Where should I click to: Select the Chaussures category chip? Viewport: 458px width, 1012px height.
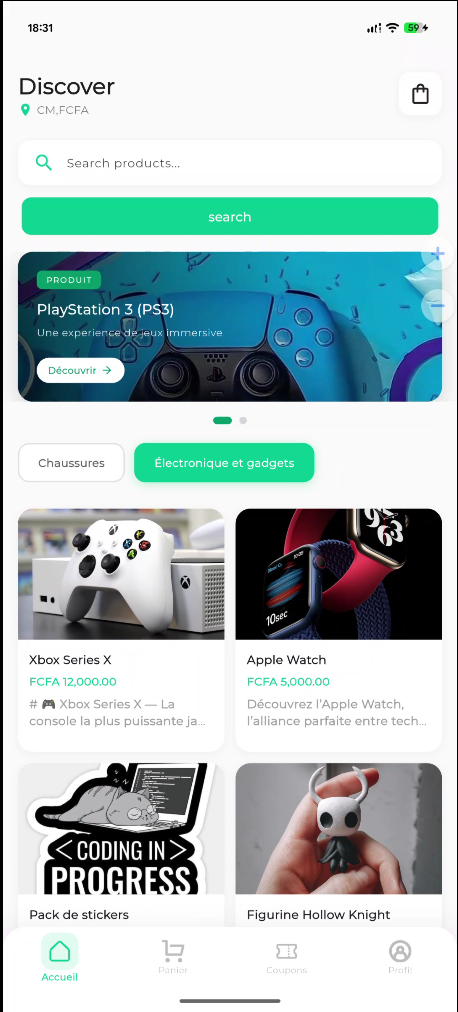pos(71,463)
